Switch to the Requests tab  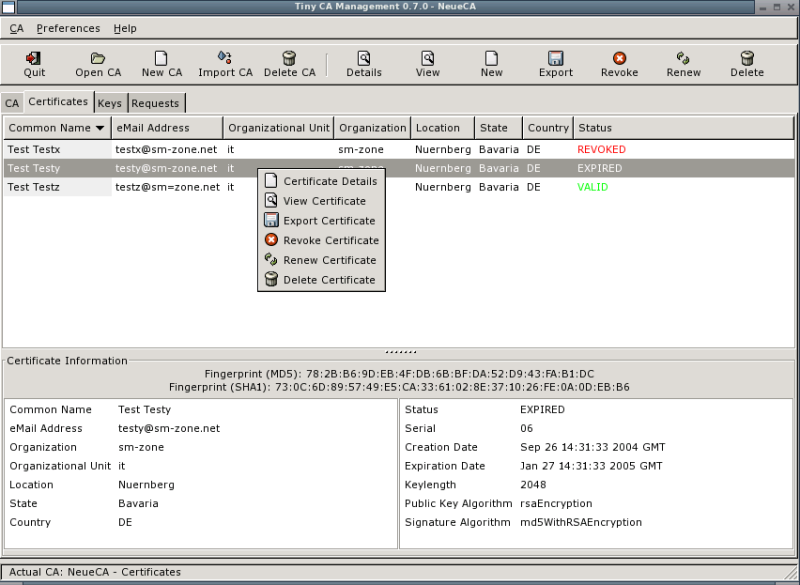[155, 103]
